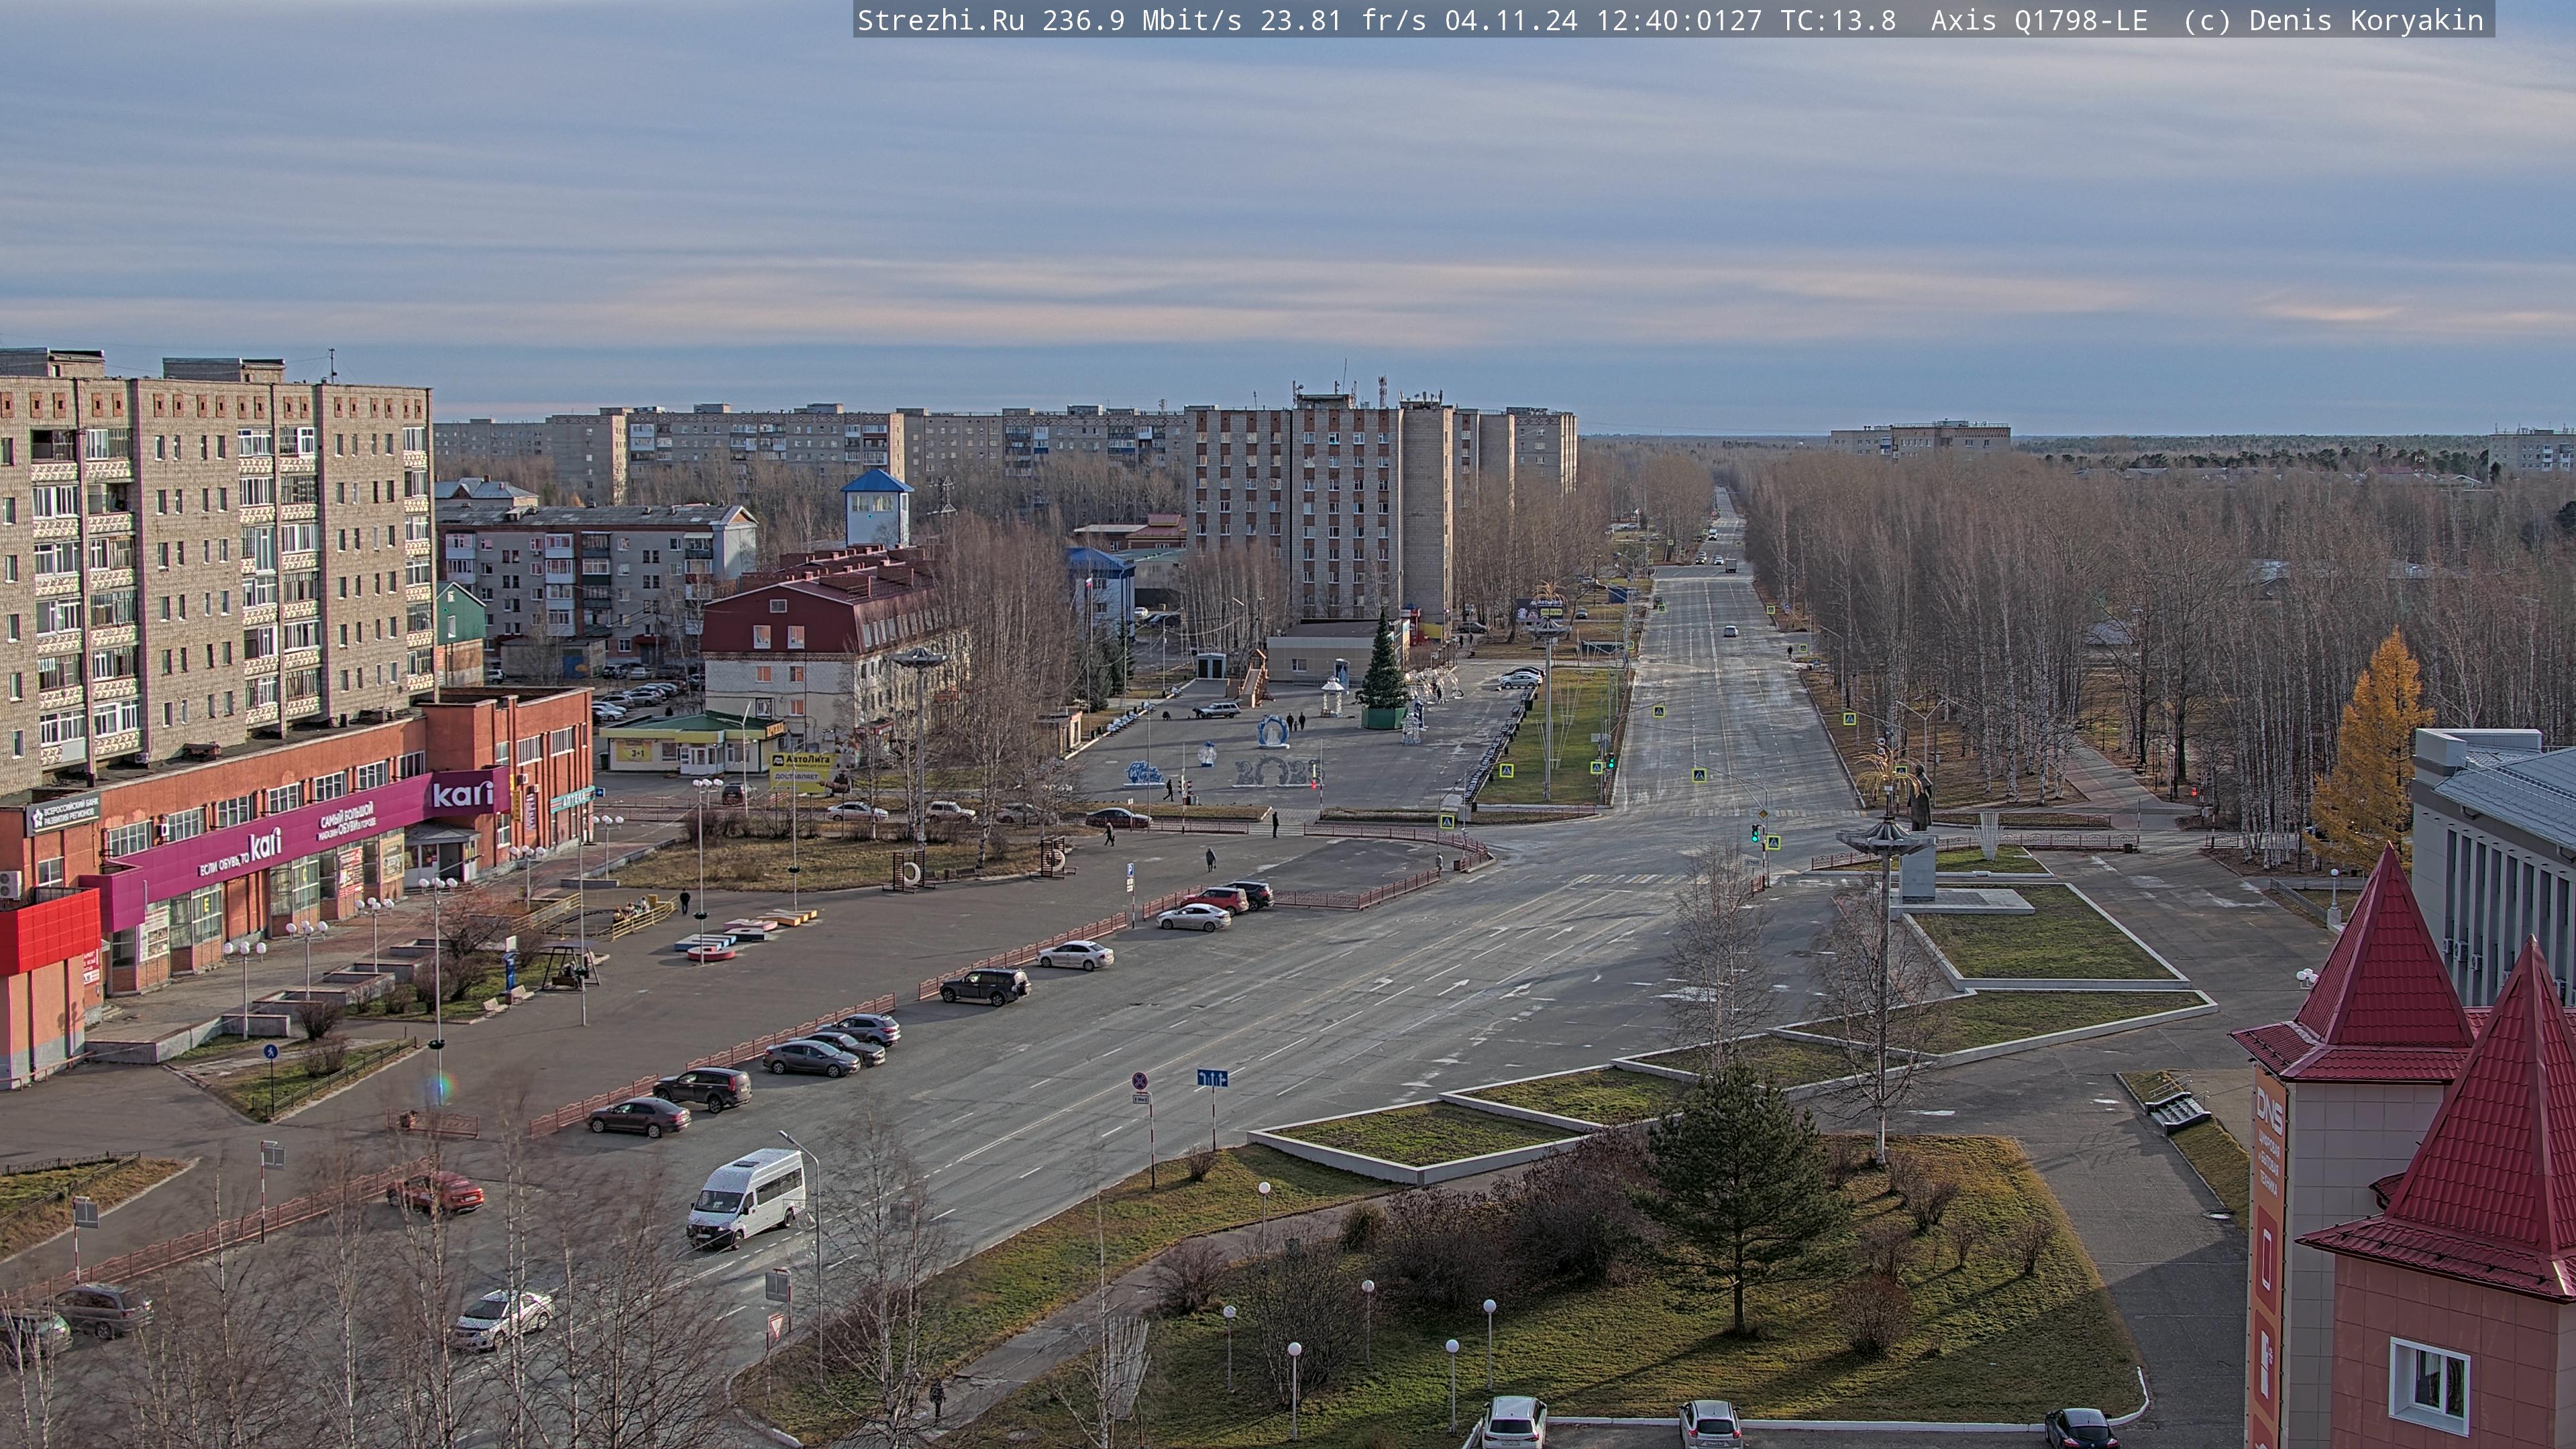The height and width of the screenshot is (1449, 2576).
Task: Select the TC:13.8 temperature reading
Action: 1838,21
